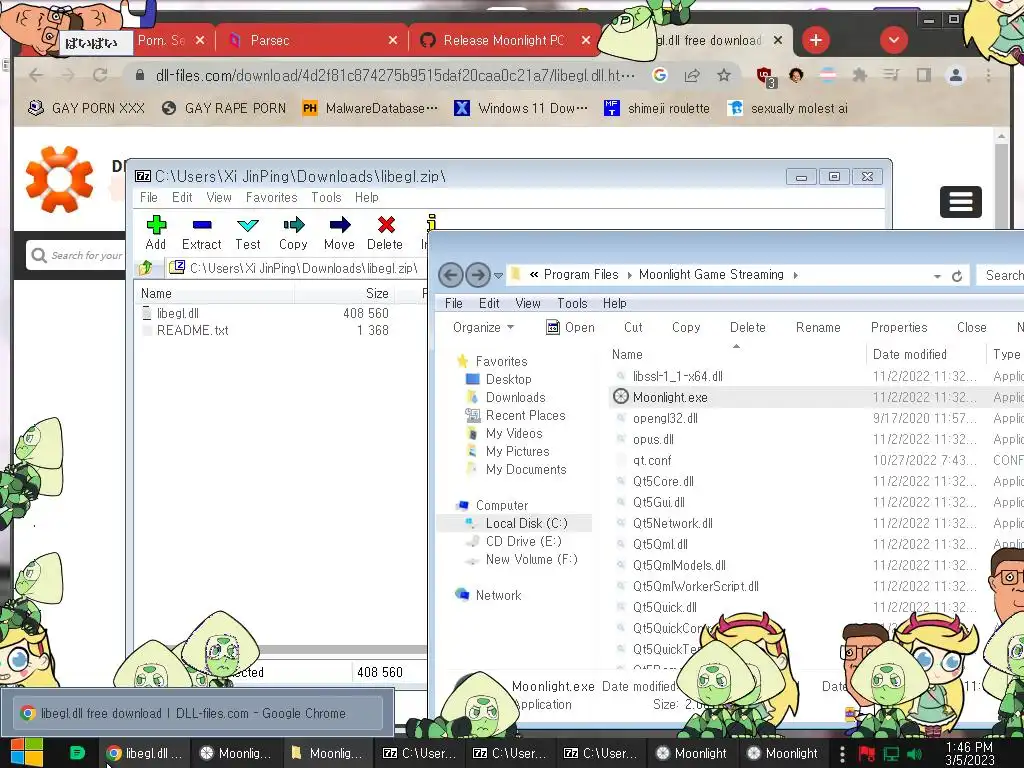Click the 7-Zip Extract button
This screenshot has height=768, width=1024.
click(x=201, y=233)
